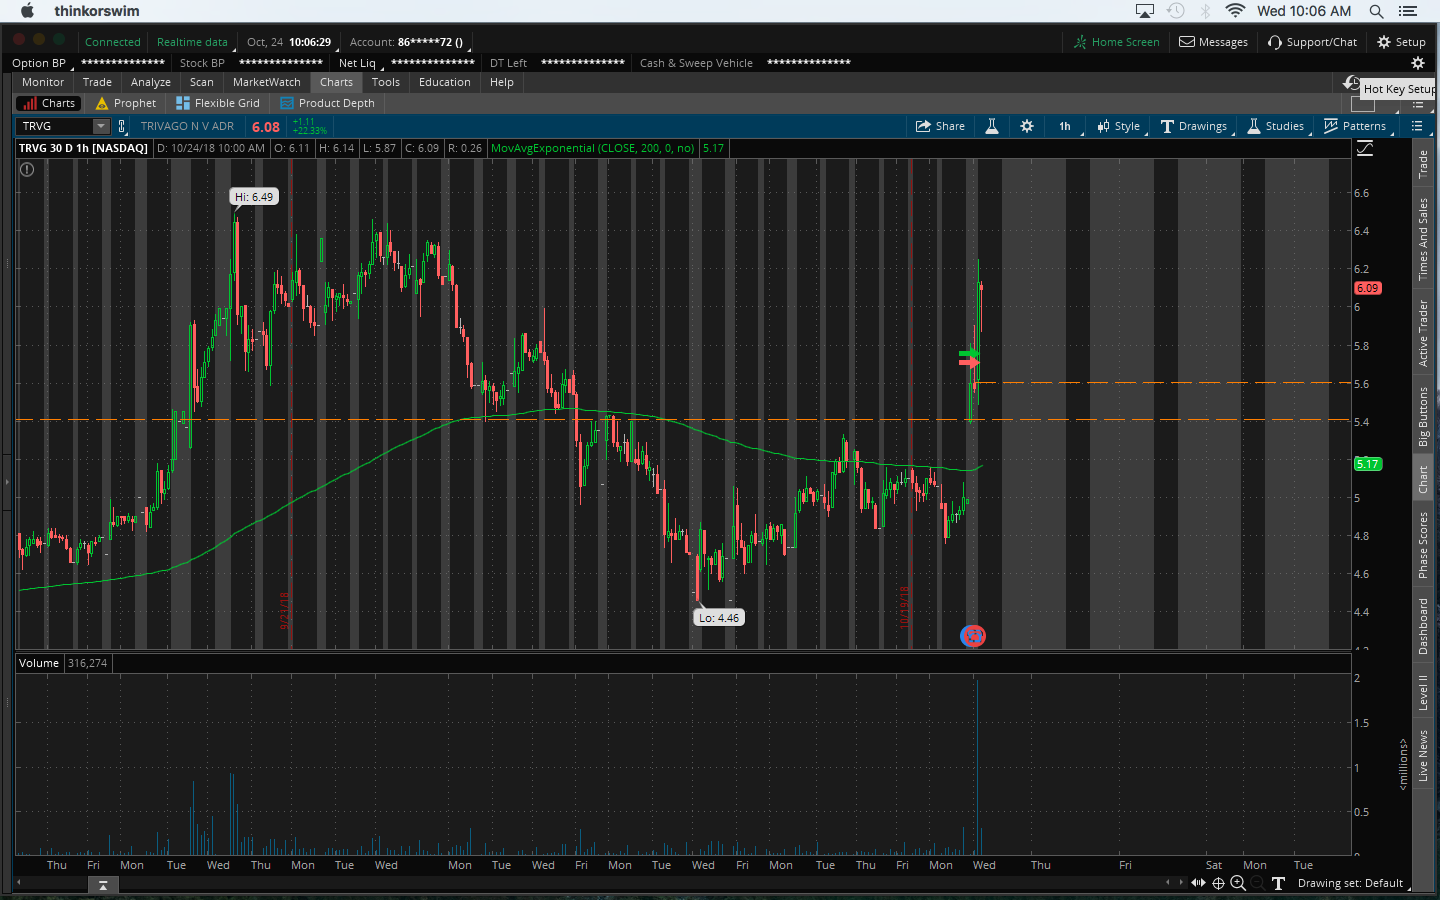
Task: Click the pan left-right arrows icon
Action: coord(1198,883)
